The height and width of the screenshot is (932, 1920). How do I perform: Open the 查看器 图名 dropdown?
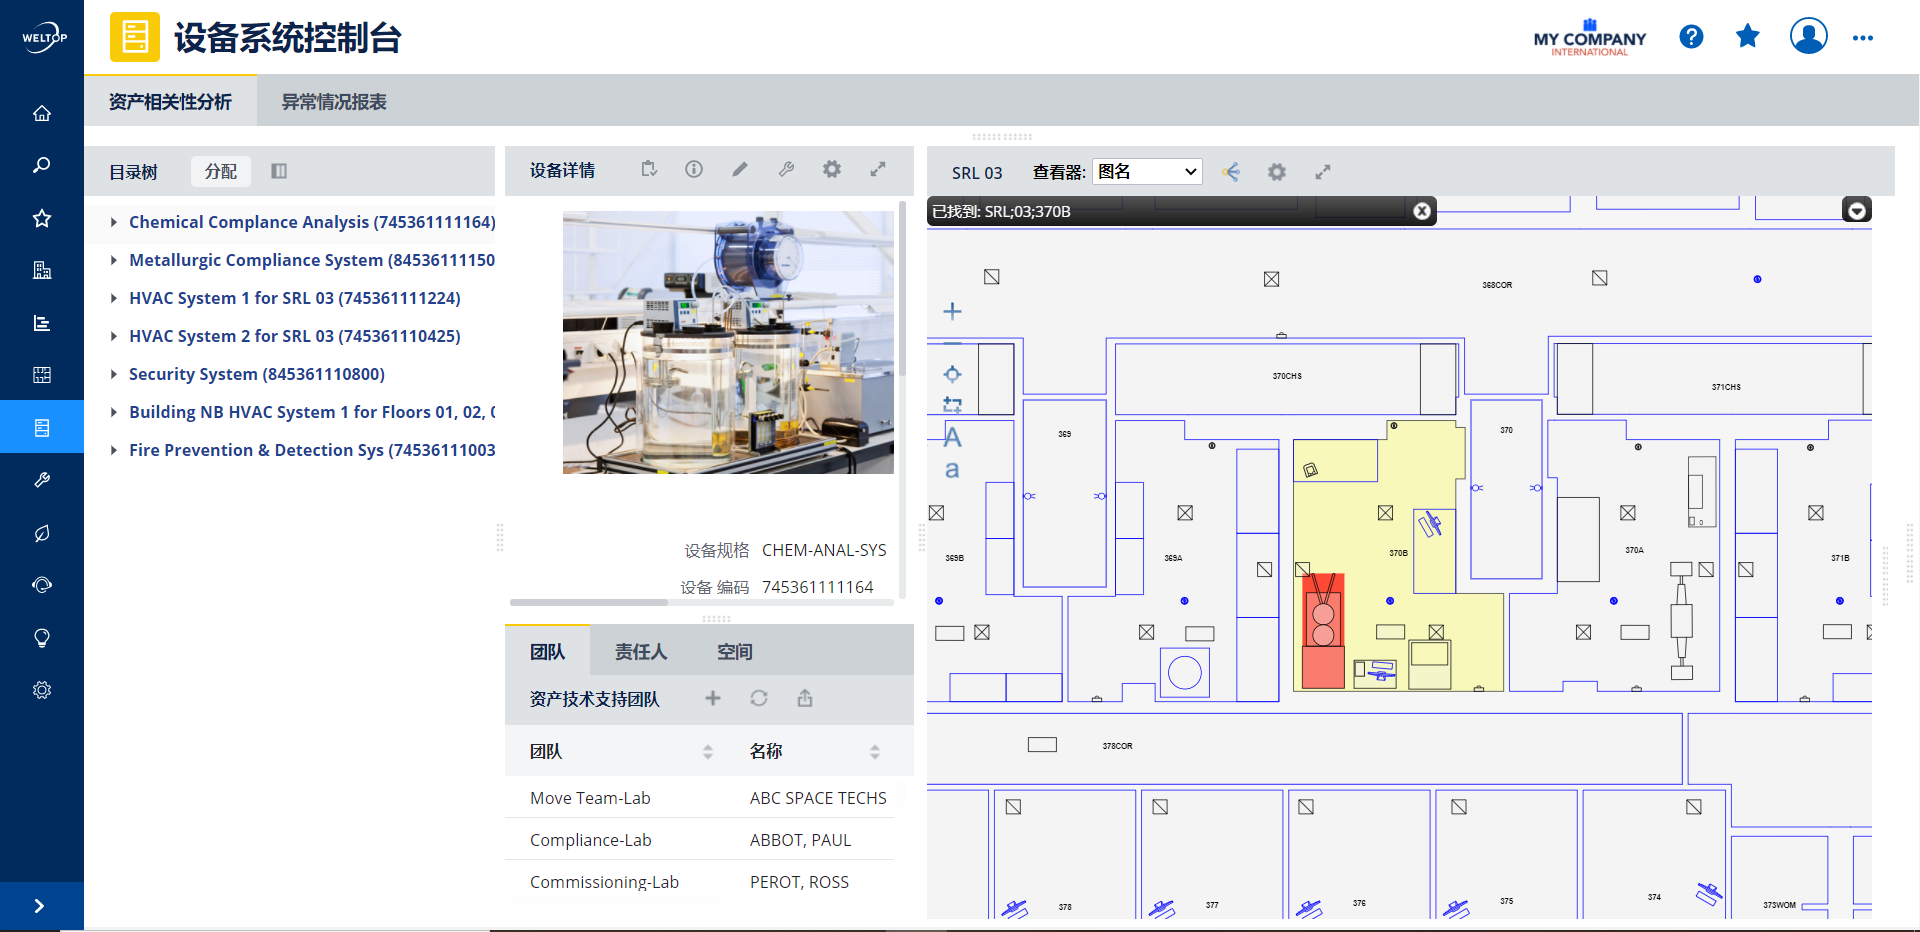point(1147,172)
